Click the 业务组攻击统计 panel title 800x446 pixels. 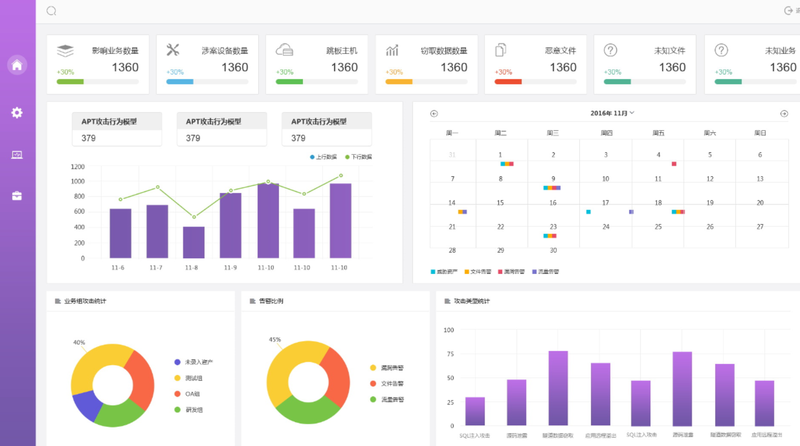(x=85, y=301)
